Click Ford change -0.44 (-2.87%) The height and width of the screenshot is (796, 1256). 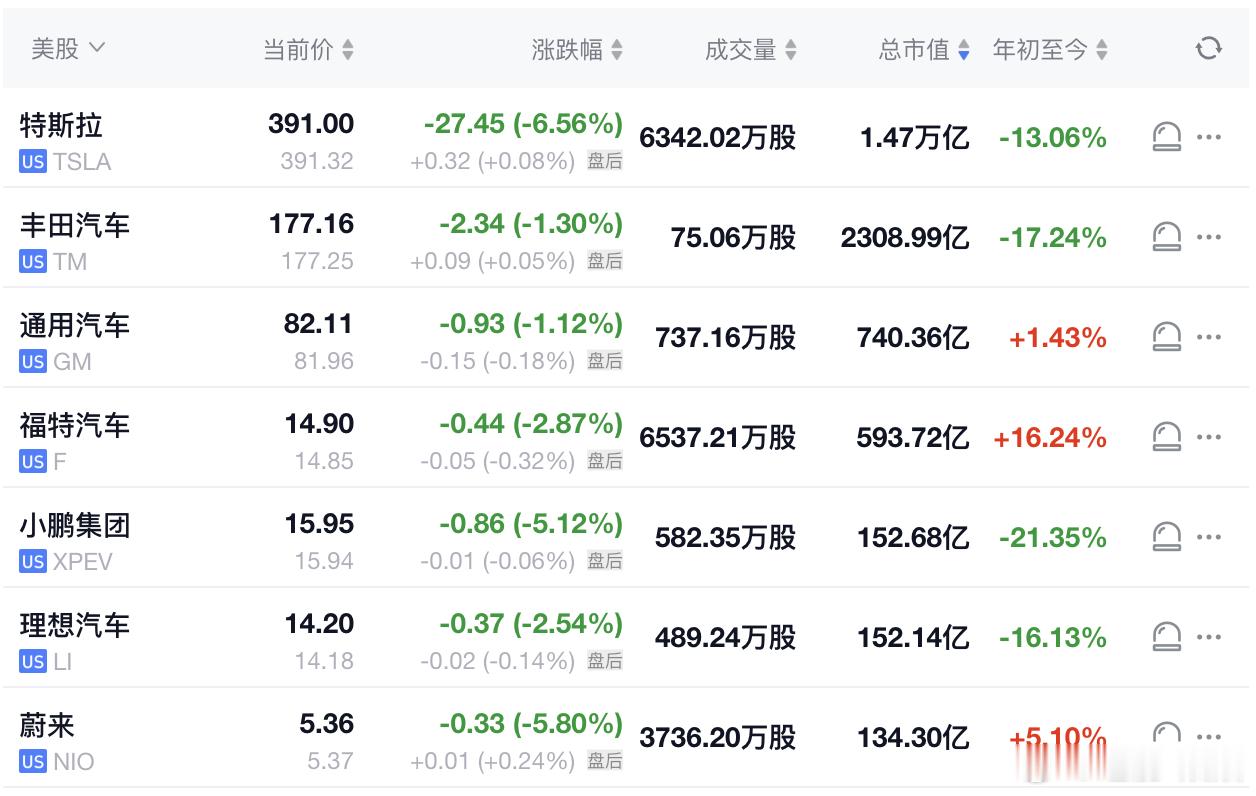(x=531, y=424)
